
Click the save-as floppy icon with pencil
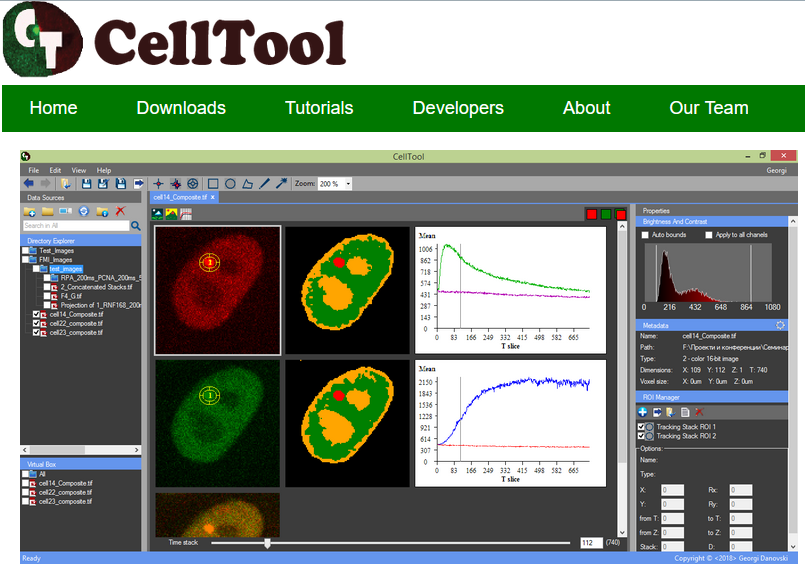103,183
